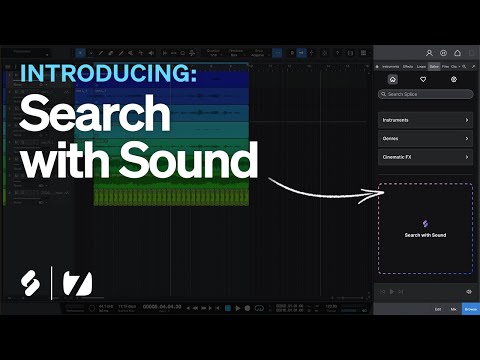Image resolution: width=480 pixels, height=360 pixels.
Task: Select the Eraser tool
Action: coord(110,53)
